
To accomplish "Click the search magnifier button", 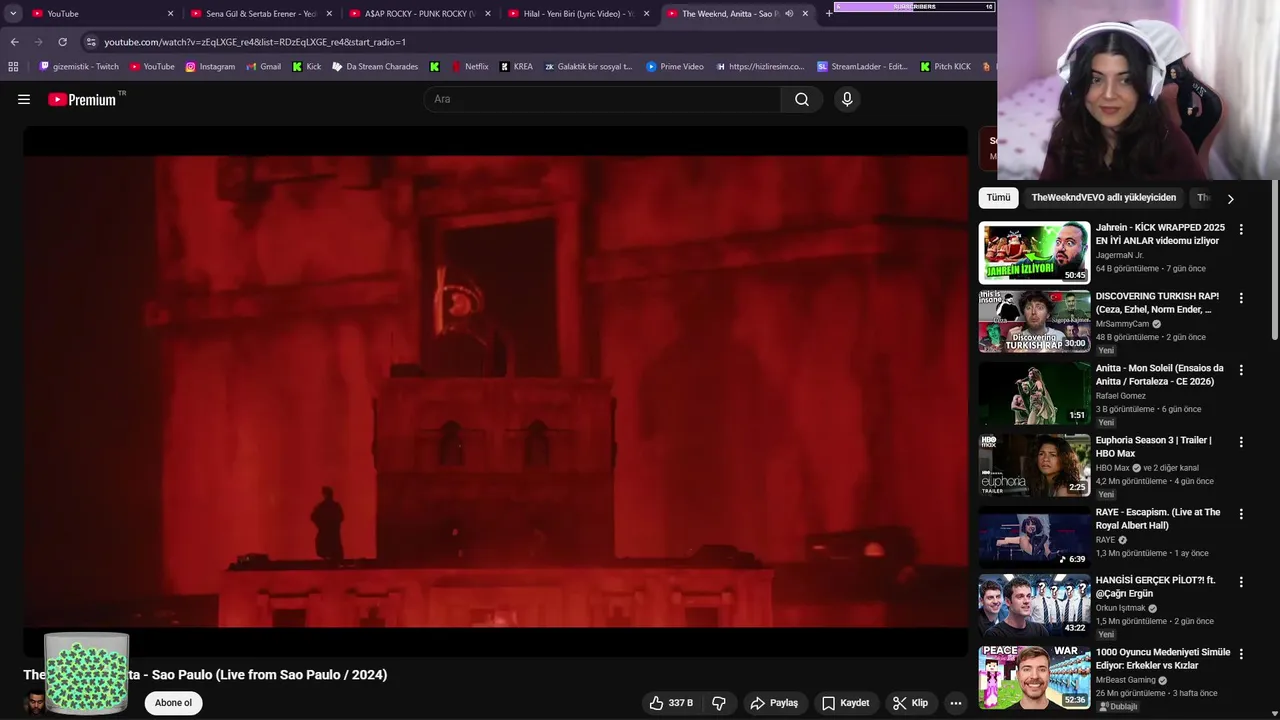I will click(801, 99).
